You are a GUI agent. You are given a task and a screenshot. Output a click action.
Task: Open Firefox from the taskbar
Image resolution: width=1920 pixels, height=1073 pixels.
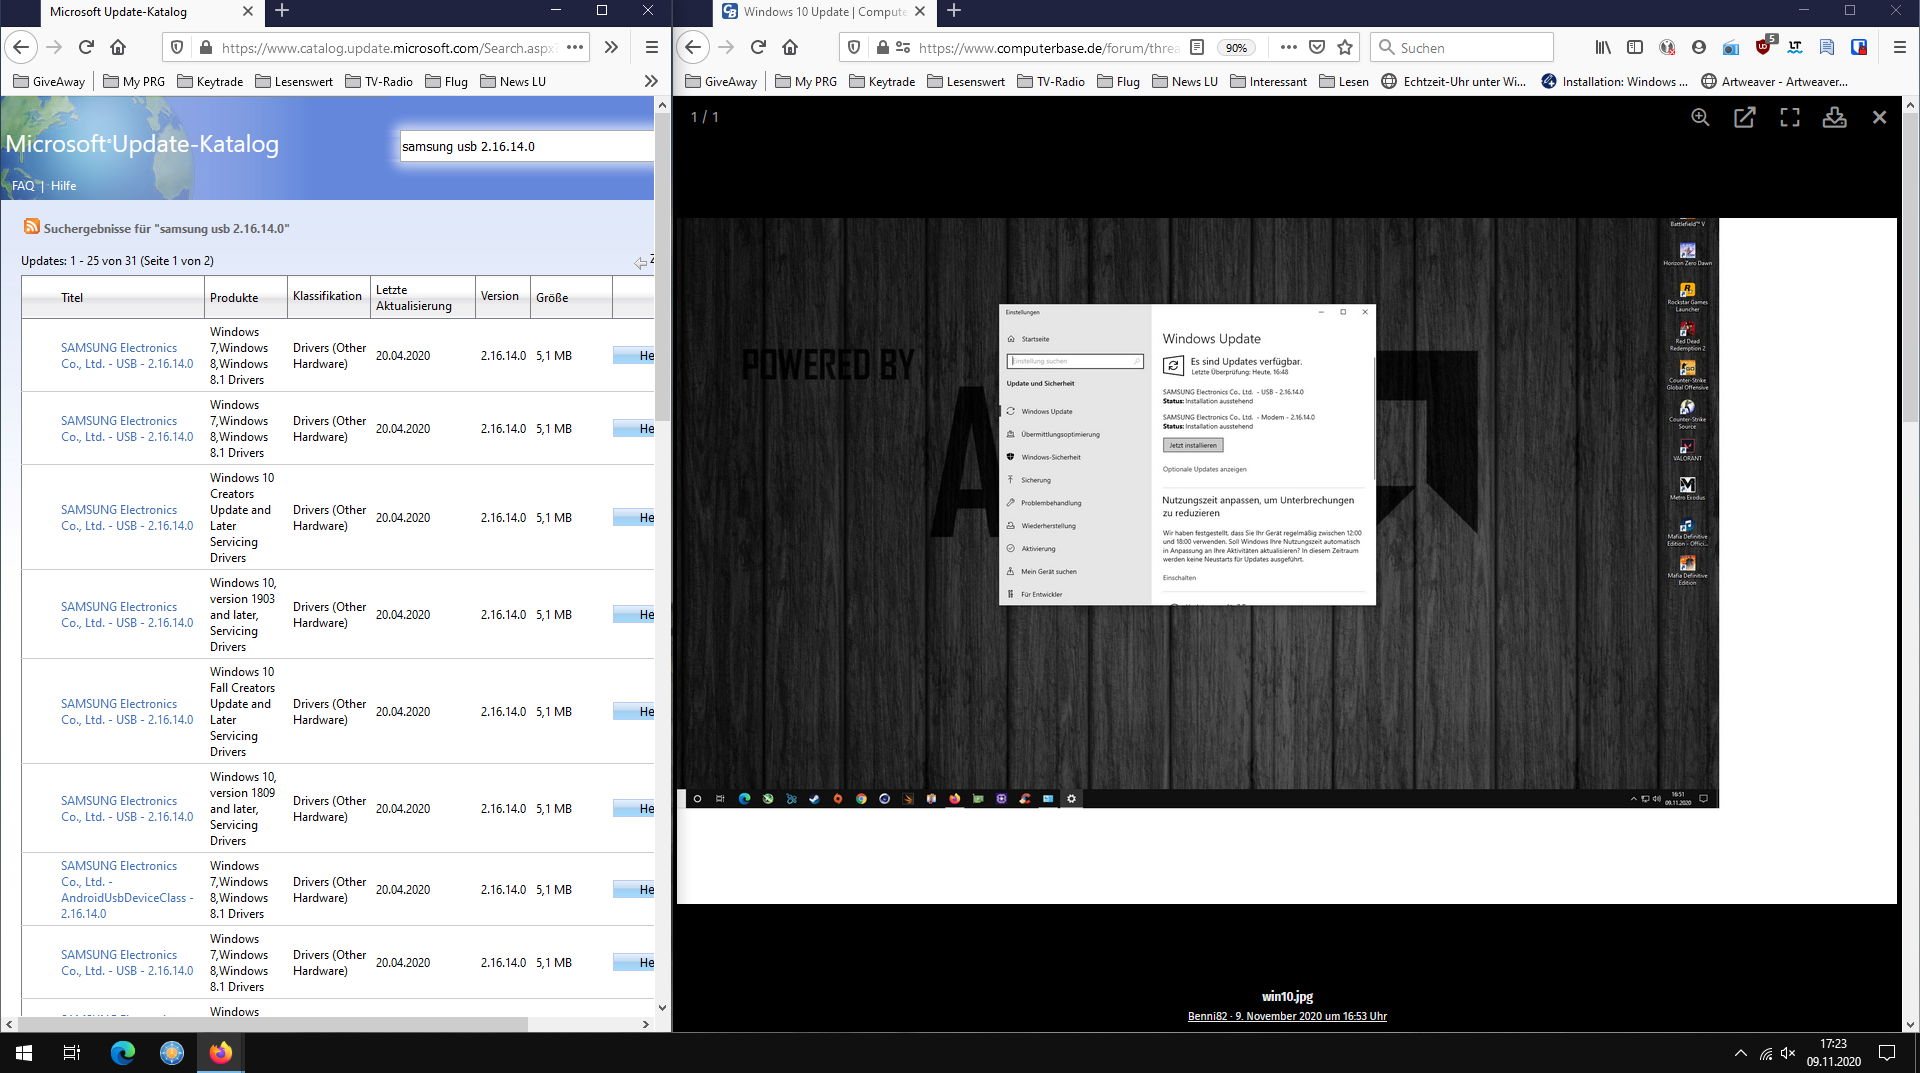coord(220,1053)
